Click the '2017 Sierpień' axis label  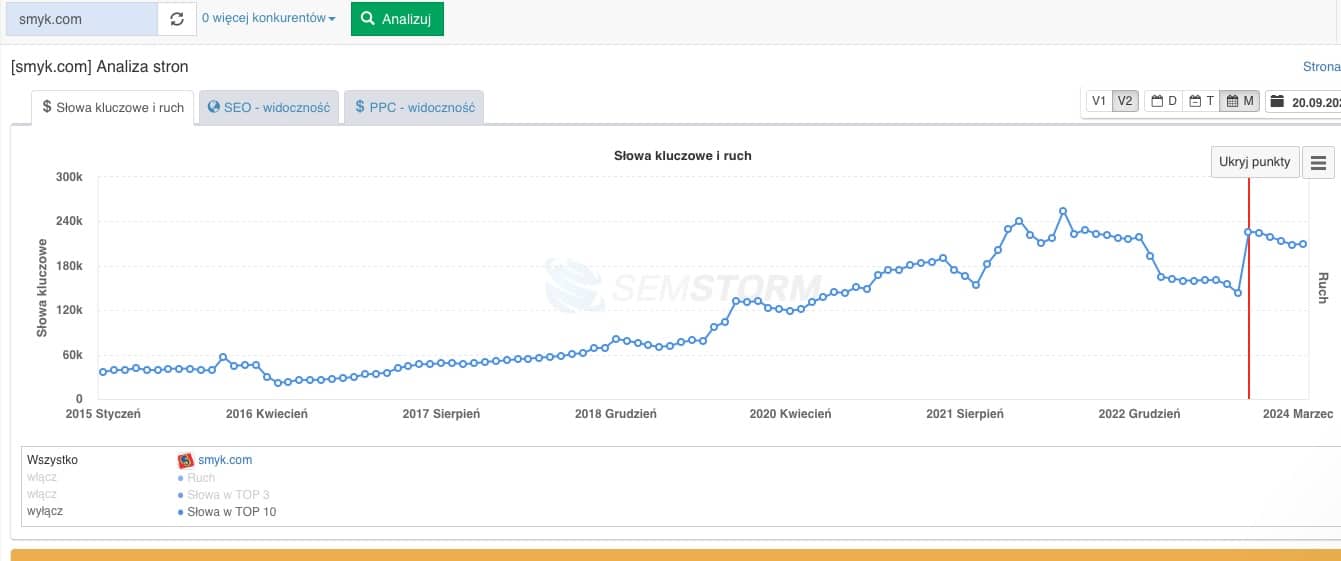coord(441,413)
